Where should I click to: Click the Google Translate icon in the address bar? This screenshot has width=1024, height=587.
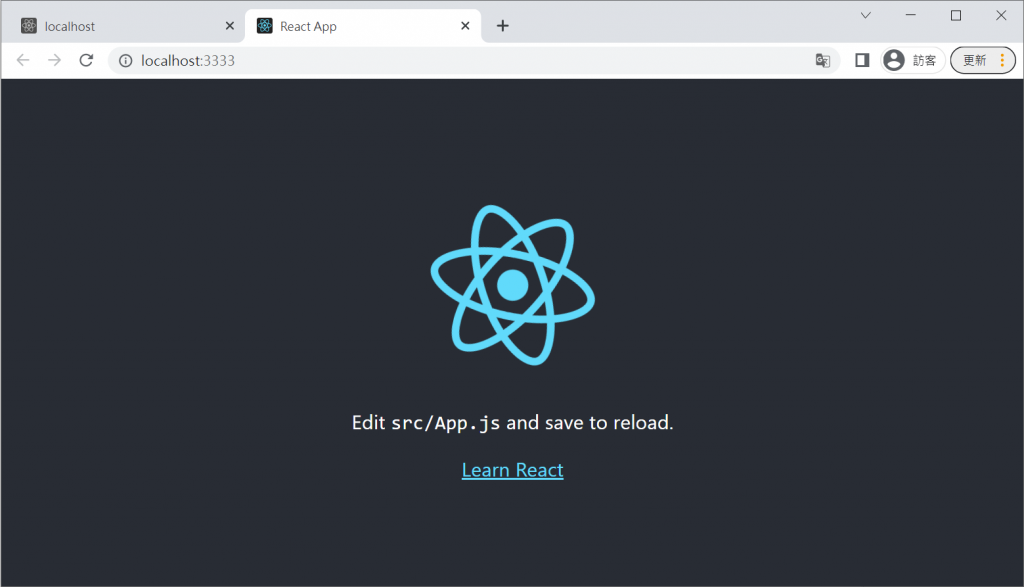pyautogui.click(x=823, y=60)
